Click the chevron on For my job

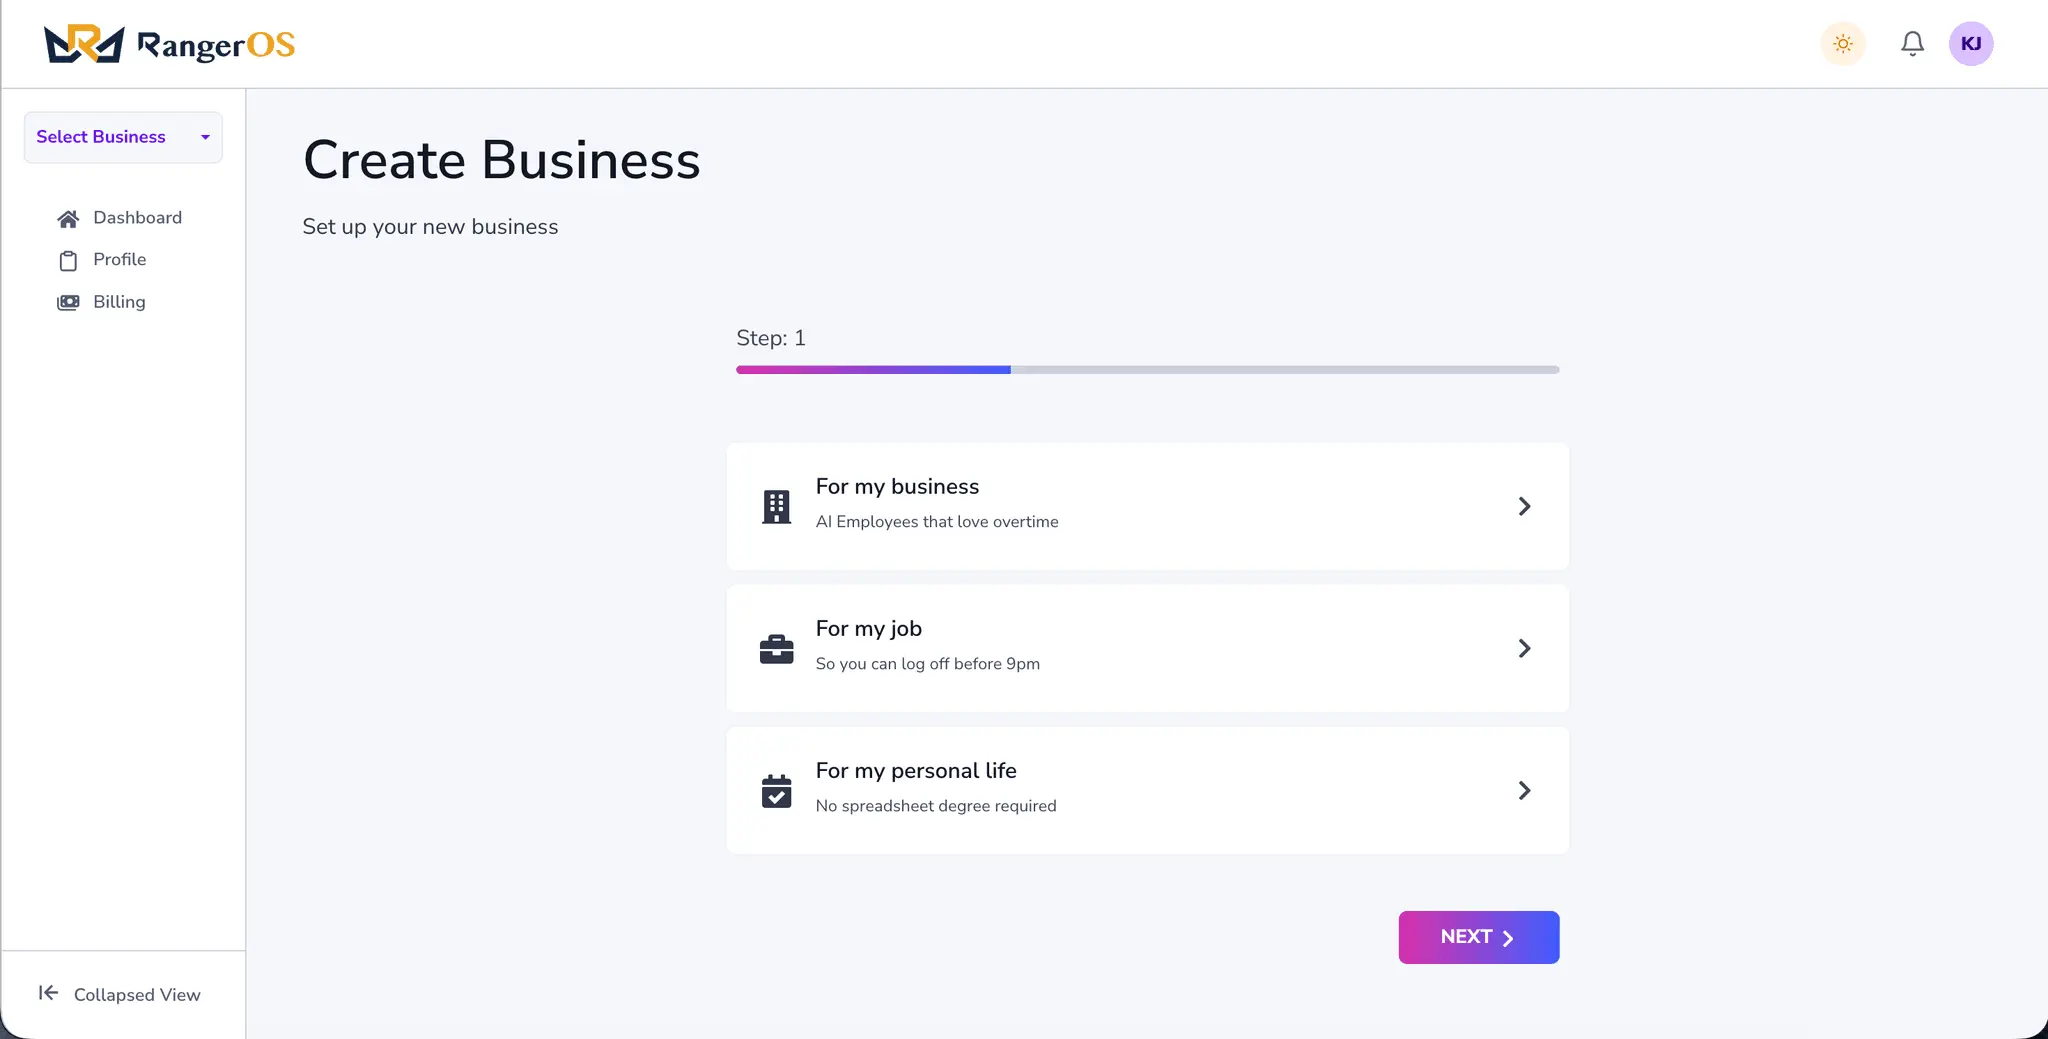1524,649
